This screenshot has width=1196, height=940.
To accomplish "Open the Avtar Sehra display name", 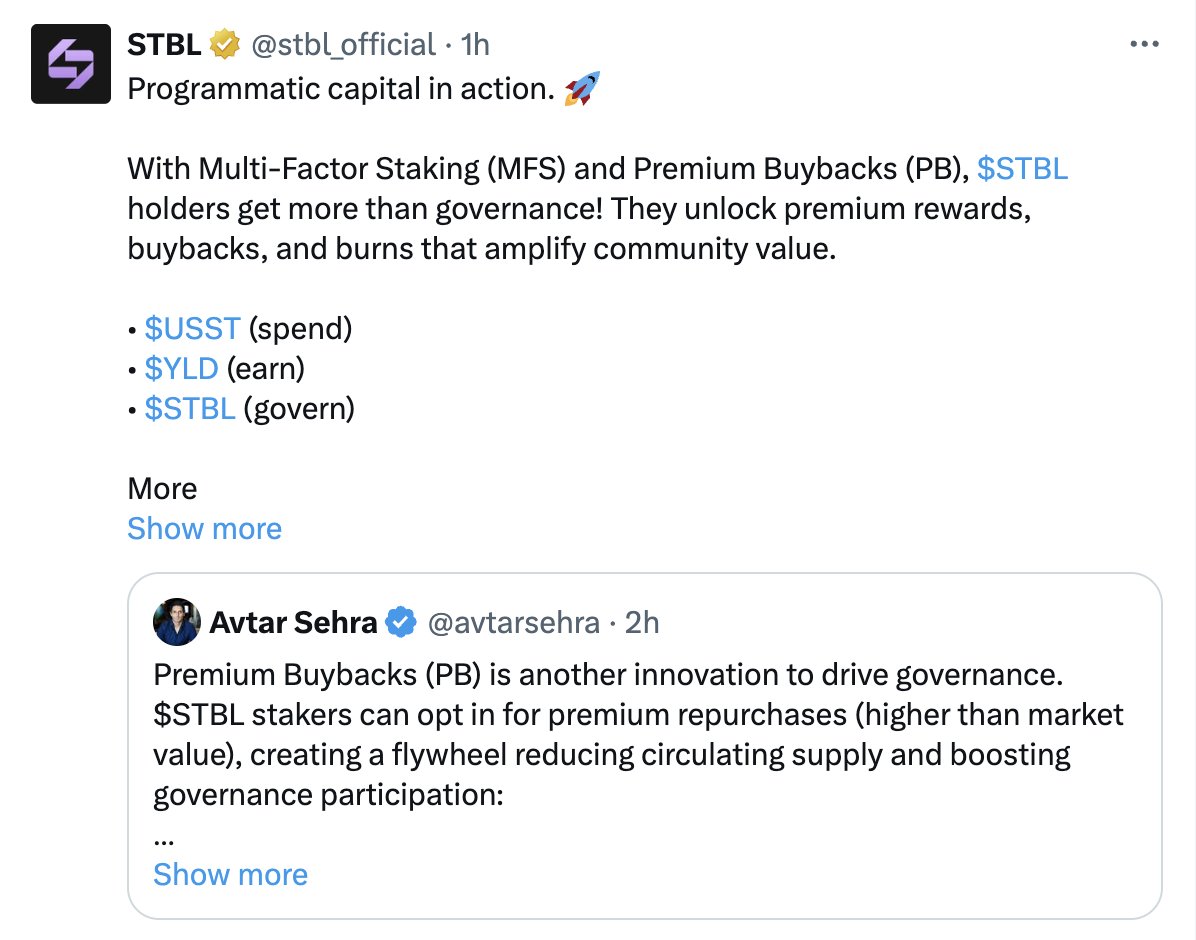I will click(293, 622).
